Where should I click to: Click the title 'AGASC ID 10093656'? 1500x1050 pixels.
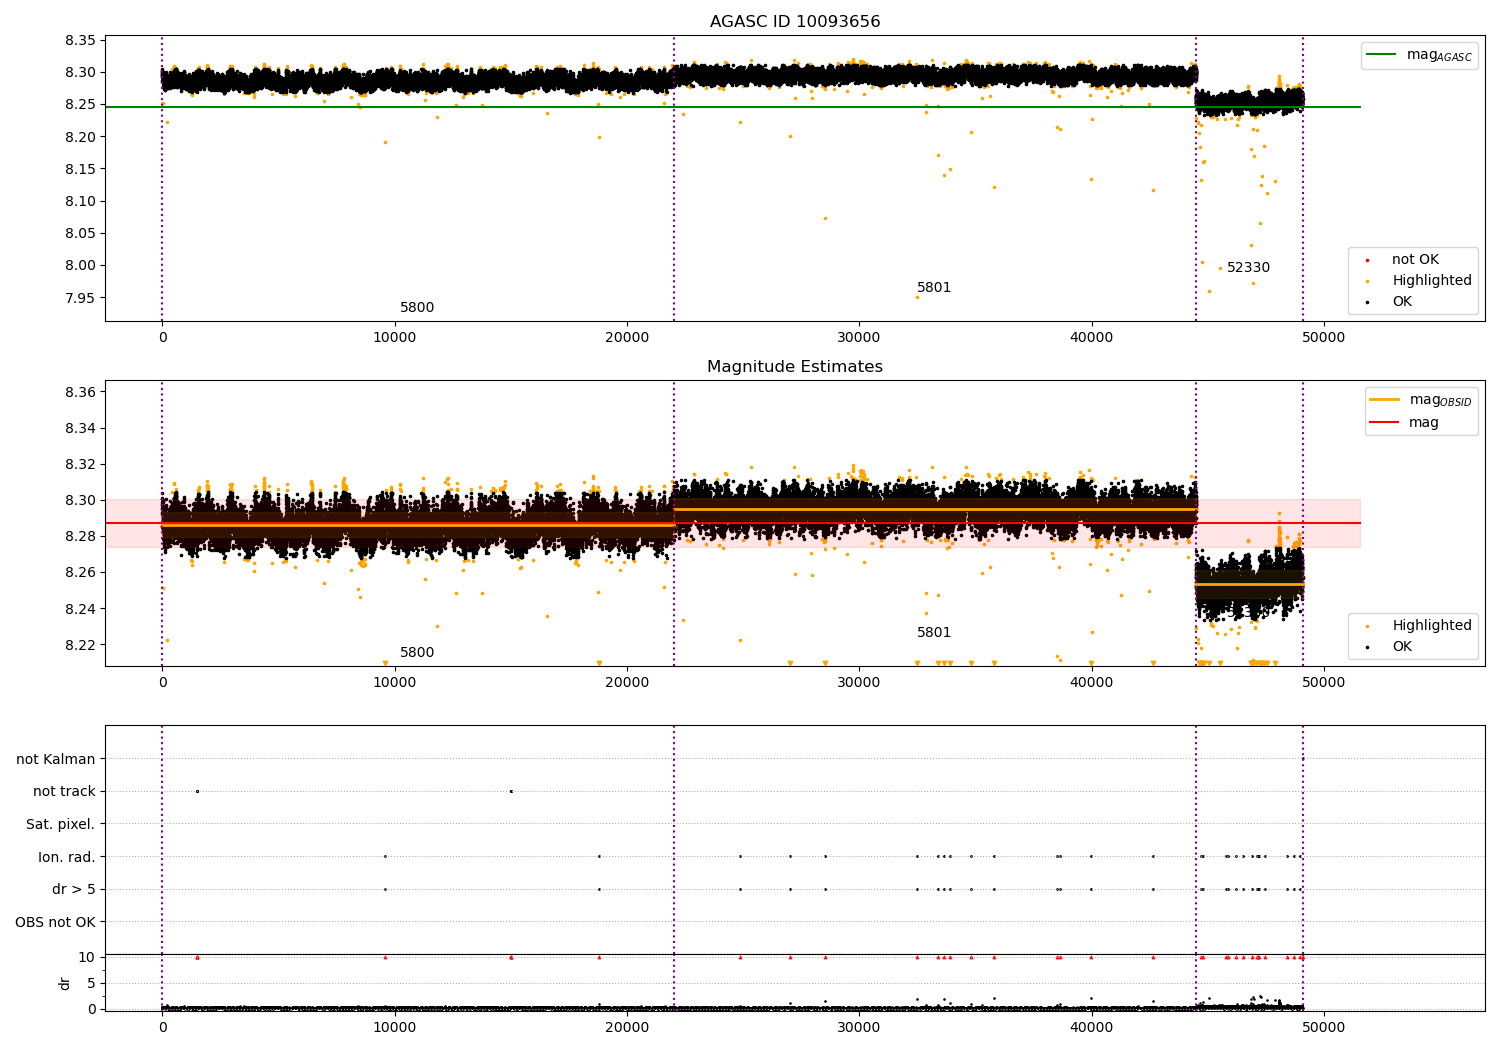(x=795, y=22)
